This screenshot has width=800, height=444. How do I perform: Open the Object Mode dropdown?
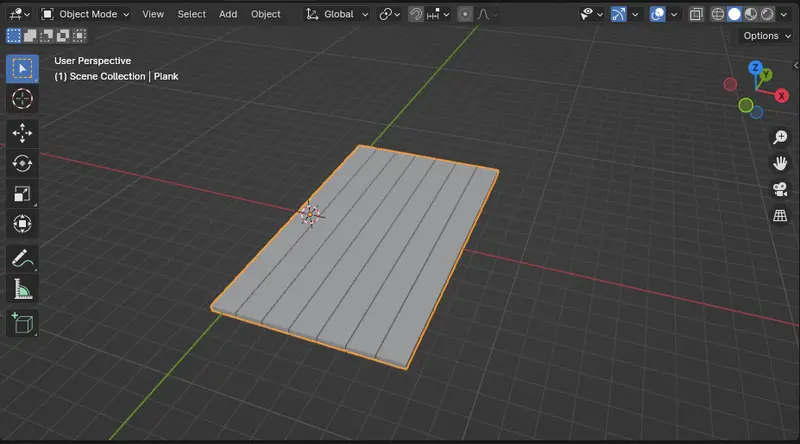85,15
